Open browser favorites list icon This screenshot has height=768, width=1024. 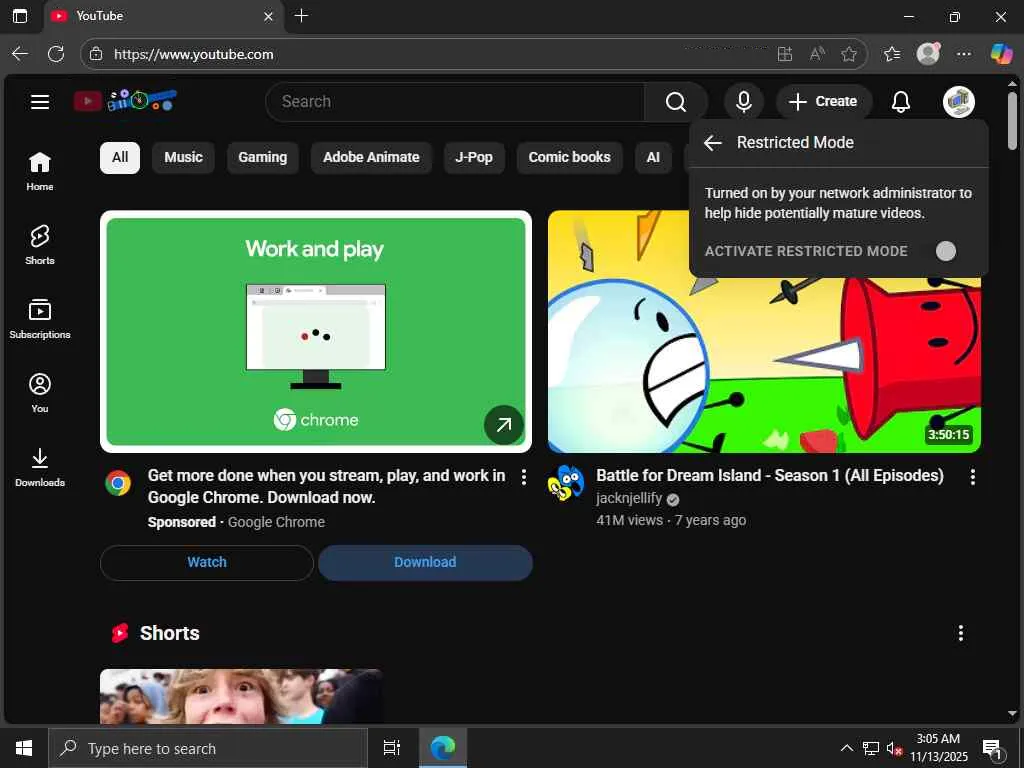click(x=891, y=54)
